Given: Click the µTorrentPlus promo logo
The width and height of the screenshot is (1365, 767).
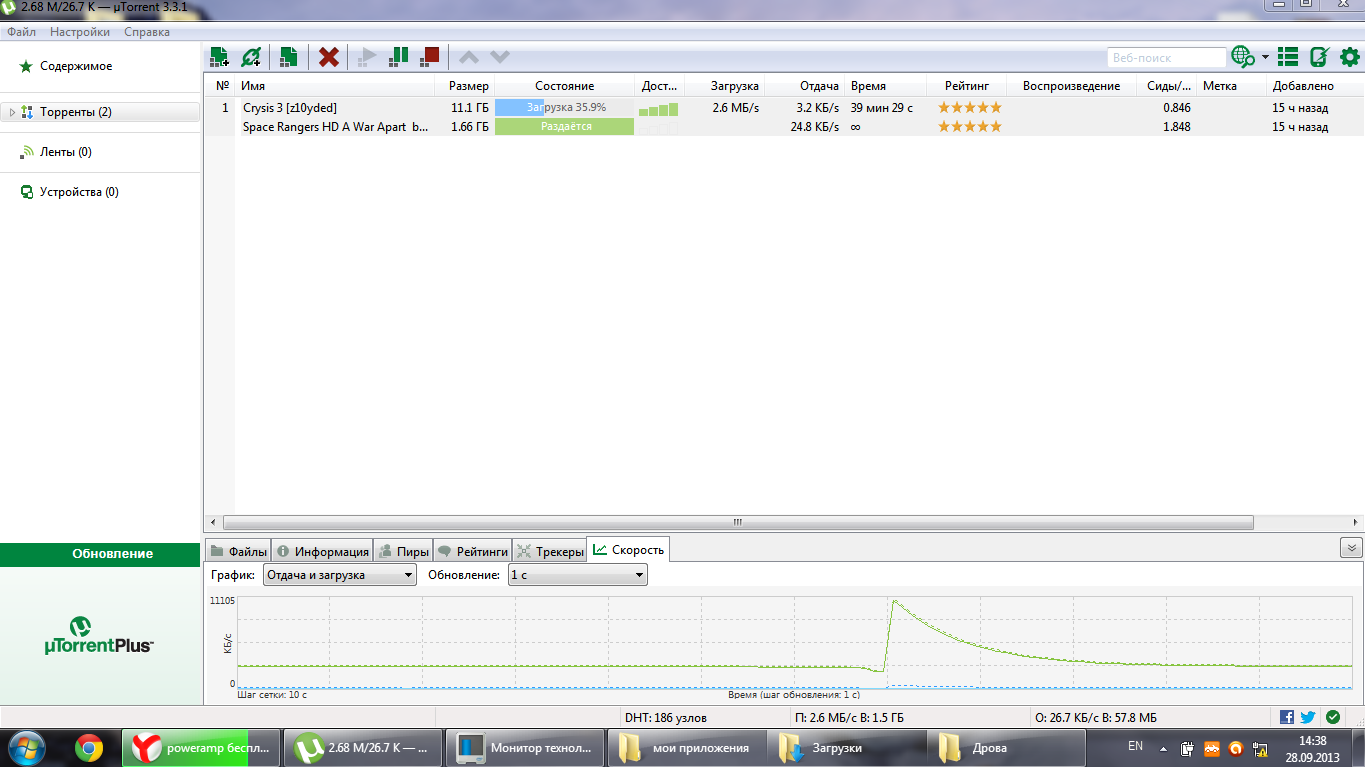Looking at the screenshot, I should [100, 635].
